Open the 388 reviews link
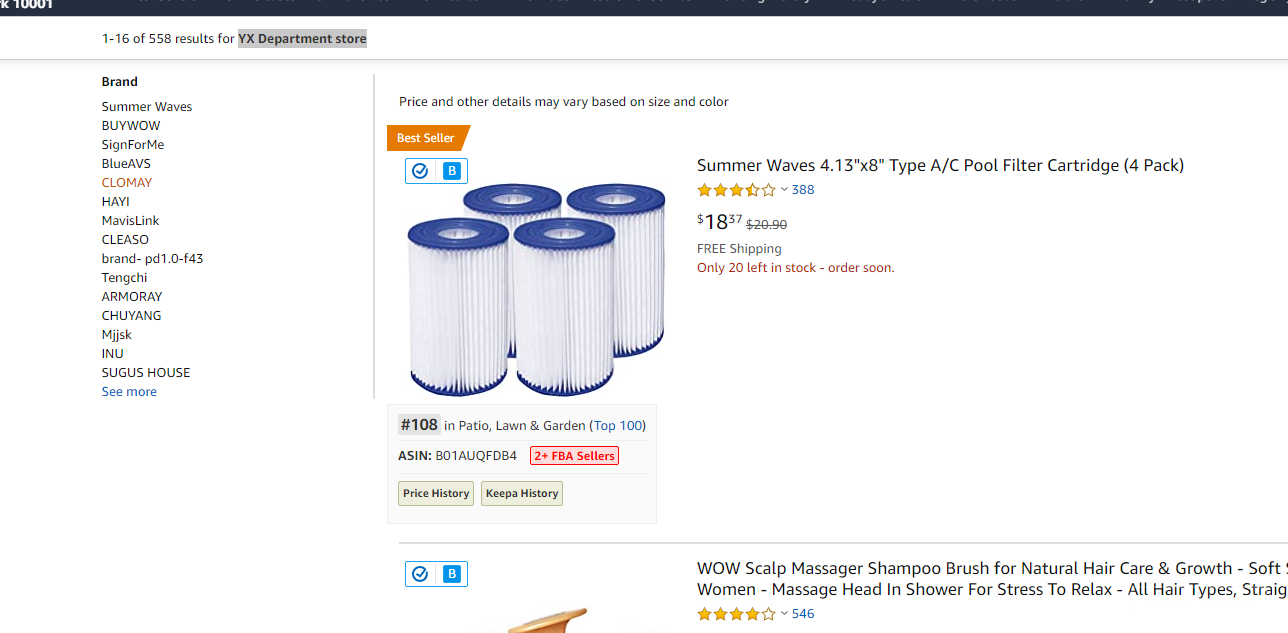1288x633 pixels. (x=803, y=190)
